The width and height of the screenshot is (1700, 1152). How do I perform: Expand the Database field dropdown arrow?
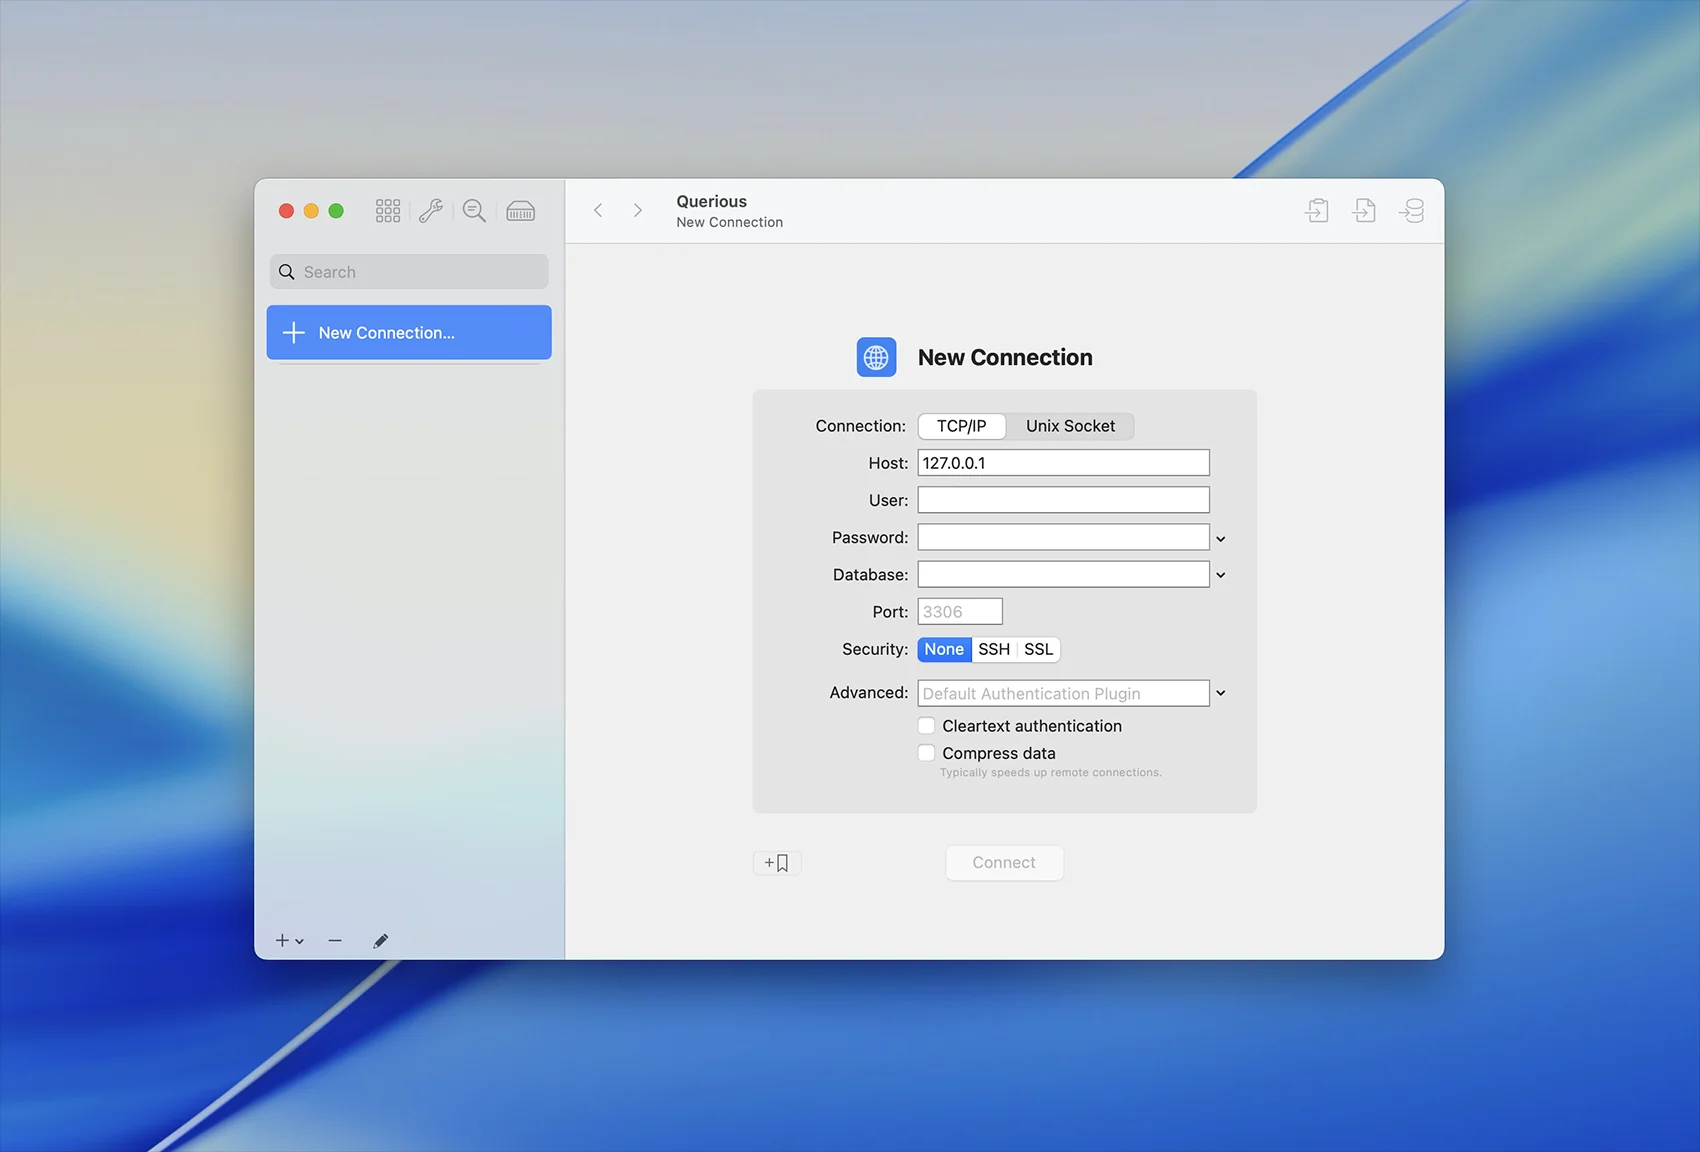(x=1220, y=575)
